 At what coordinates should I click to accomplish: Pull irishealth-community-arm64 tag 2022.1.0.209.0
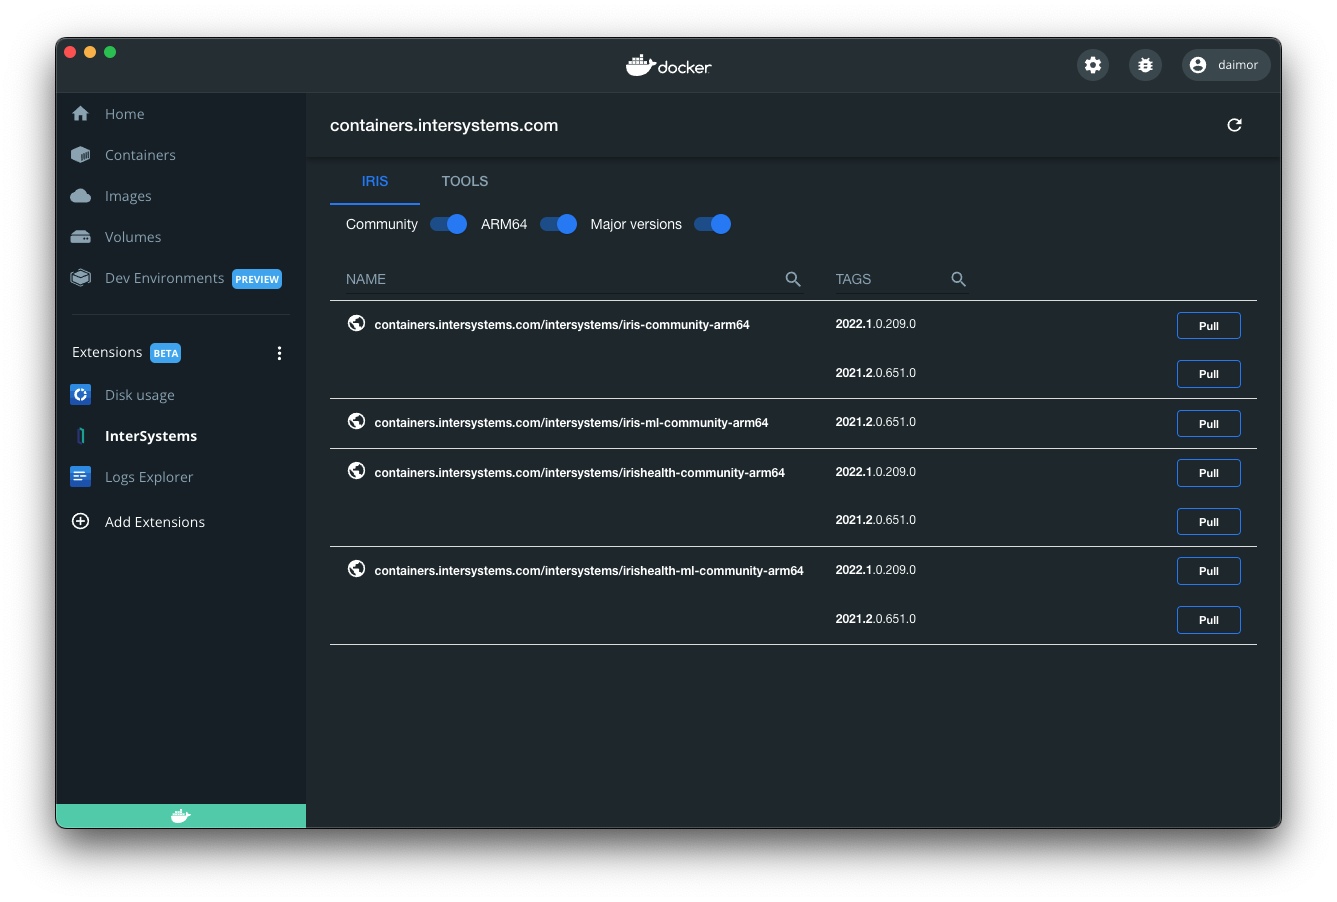click(x=1208, y=473)
